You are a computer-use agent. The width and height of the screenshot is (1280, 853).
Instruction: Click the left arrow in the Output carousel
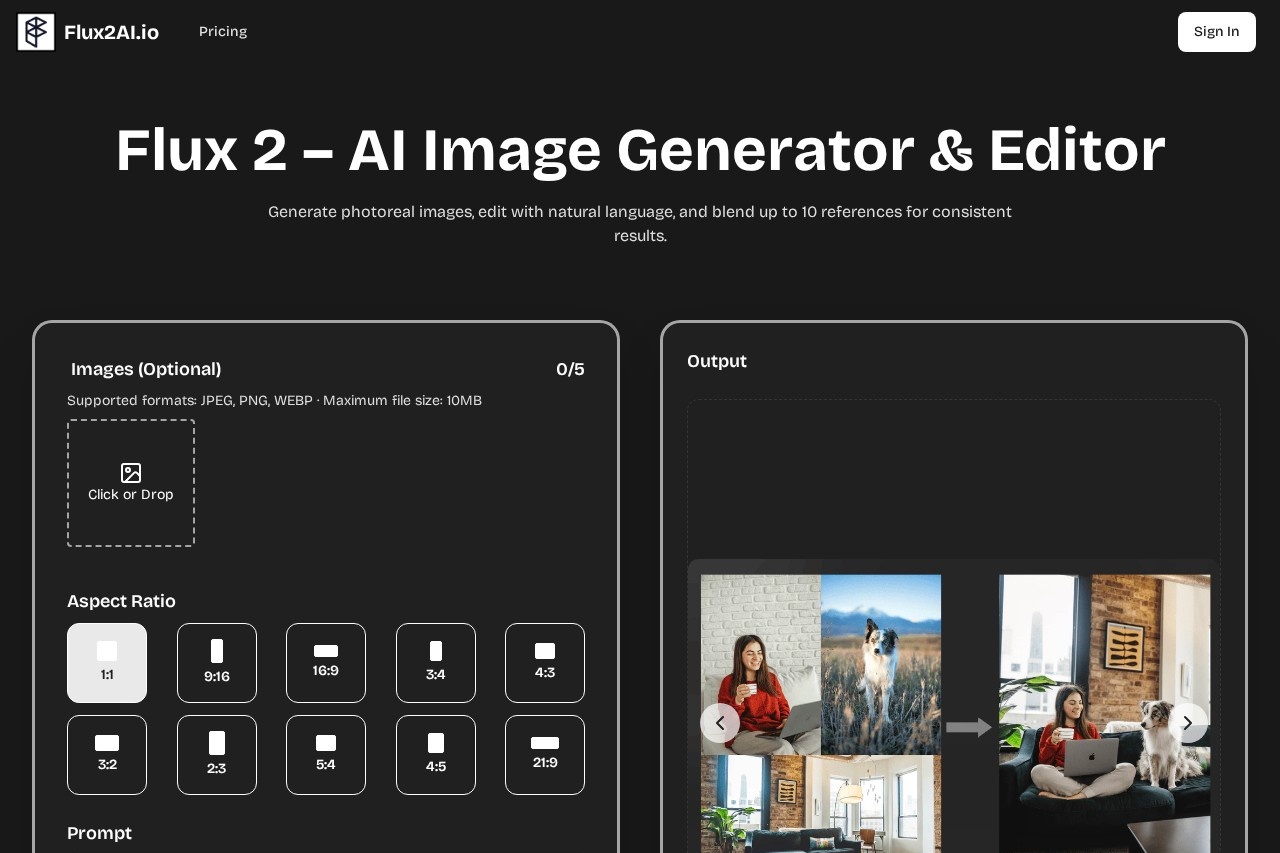click(x=720, y=722)
